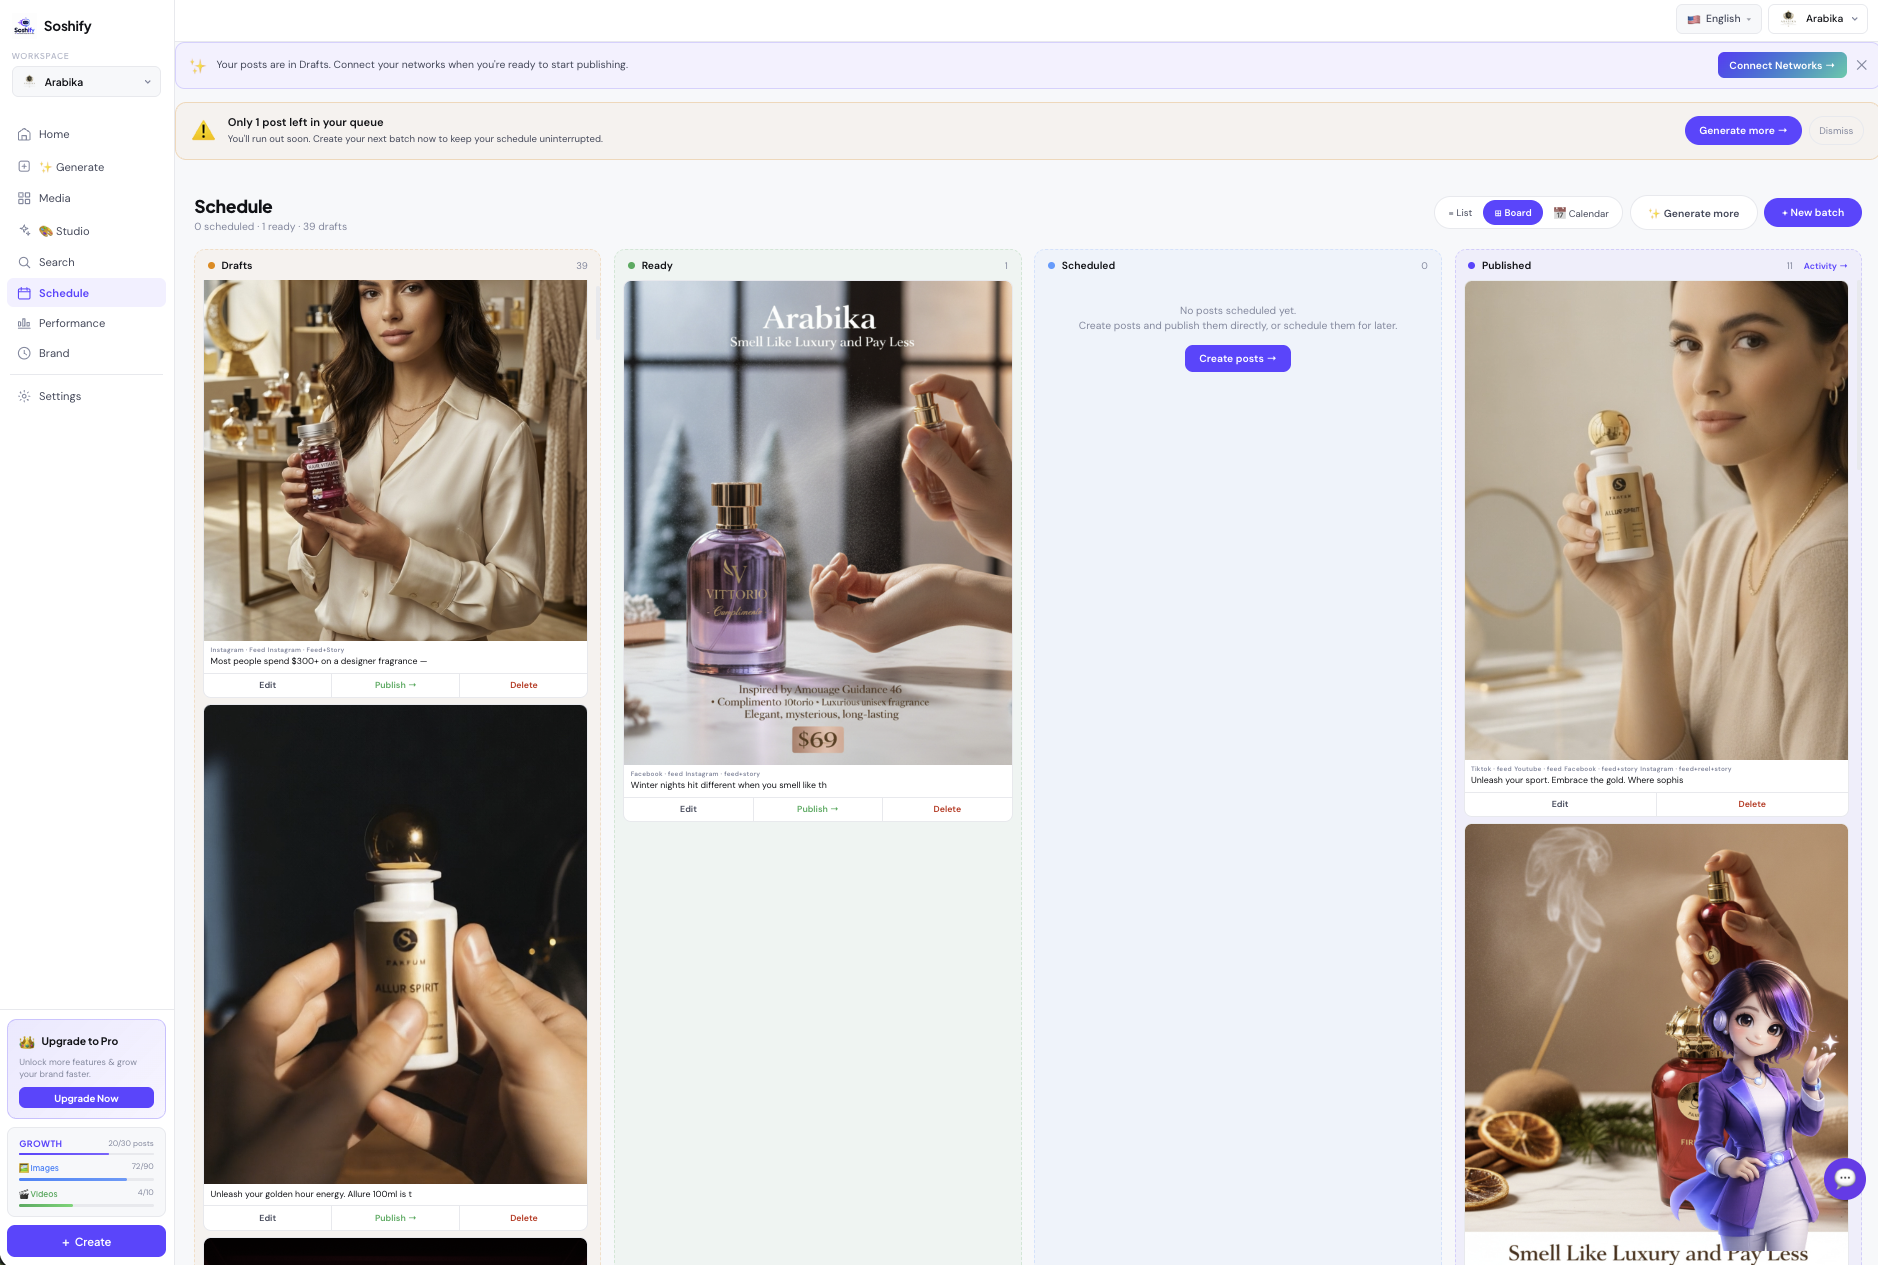Click the "0 scheduled · 1 ready · 39 drafts" summary
1878x1265 pixels.
[270, 227]
